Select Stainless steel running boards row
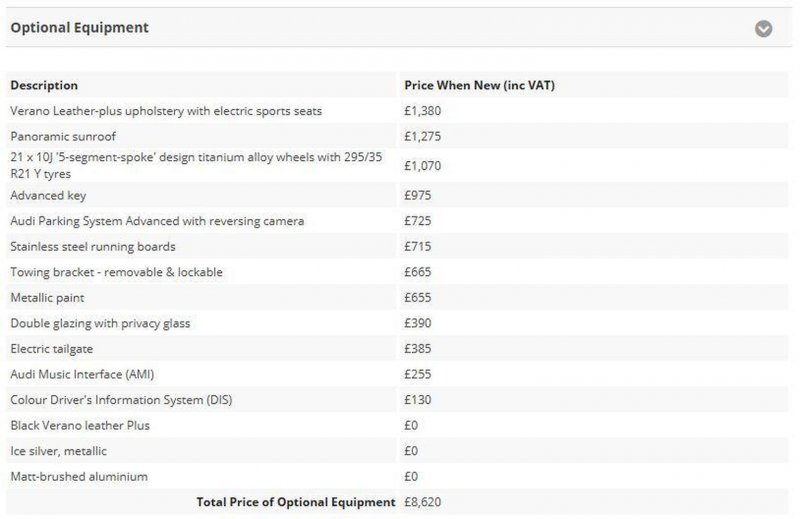Viewport: 800px width, 519px height. click(397, 246)
